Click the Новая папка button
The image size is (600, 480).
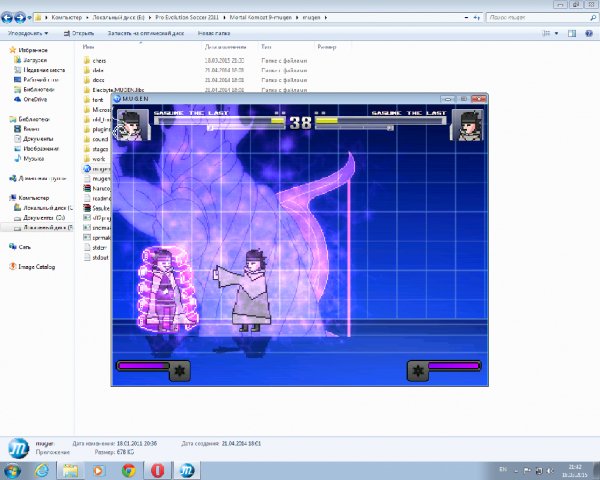click(x=214, y=33)
